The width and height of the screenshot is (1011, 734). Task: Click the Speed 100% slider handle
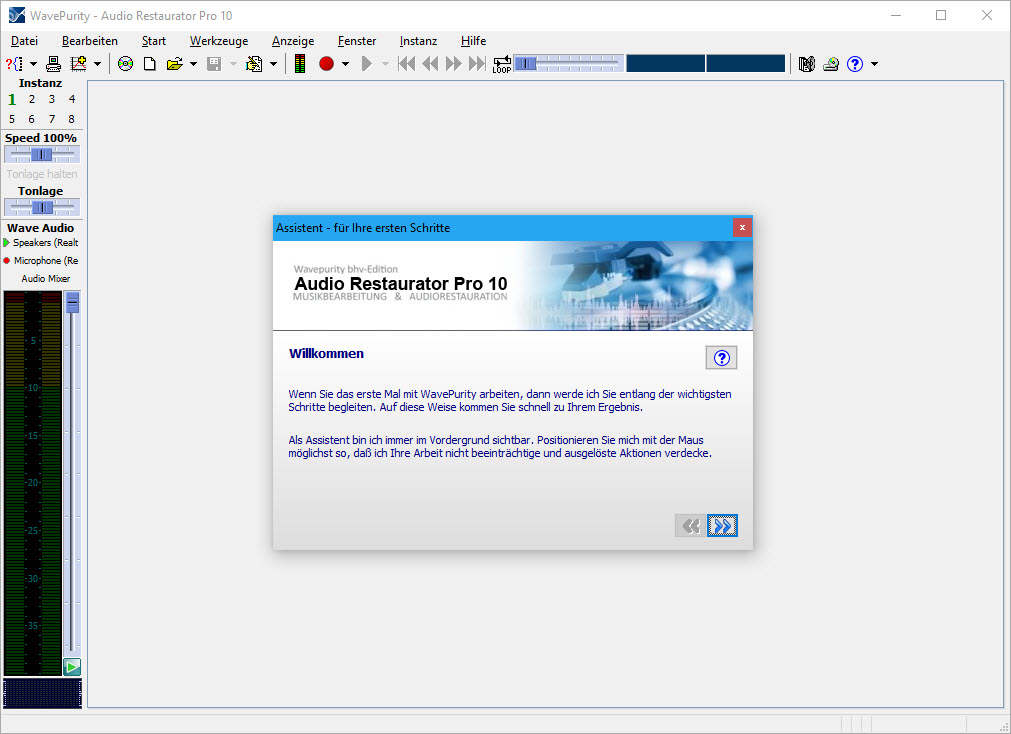(x=42, y=154)
